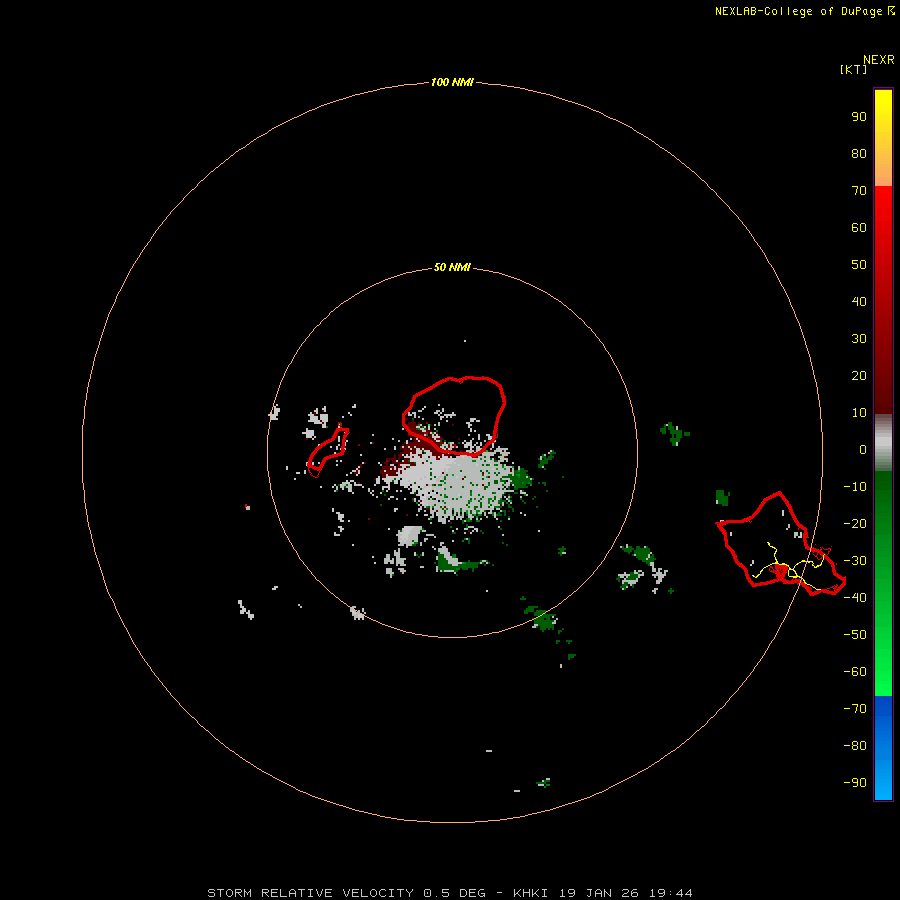Click the 60 knot value on the scale
This screenshot has height=900, width=900.
(x=859, y=227)
